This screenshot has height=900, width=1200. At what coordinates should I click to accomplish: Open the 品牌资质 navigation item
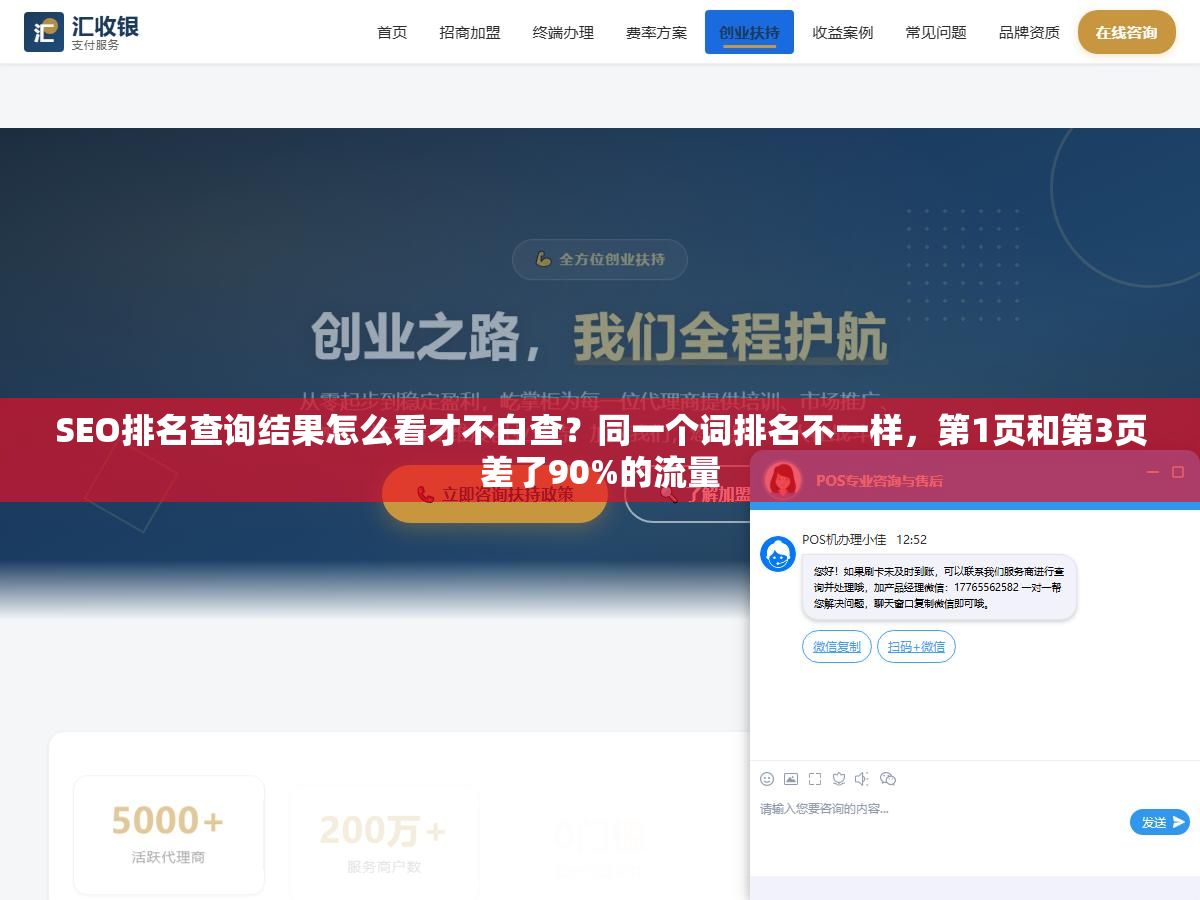(x=1029, y=32)
